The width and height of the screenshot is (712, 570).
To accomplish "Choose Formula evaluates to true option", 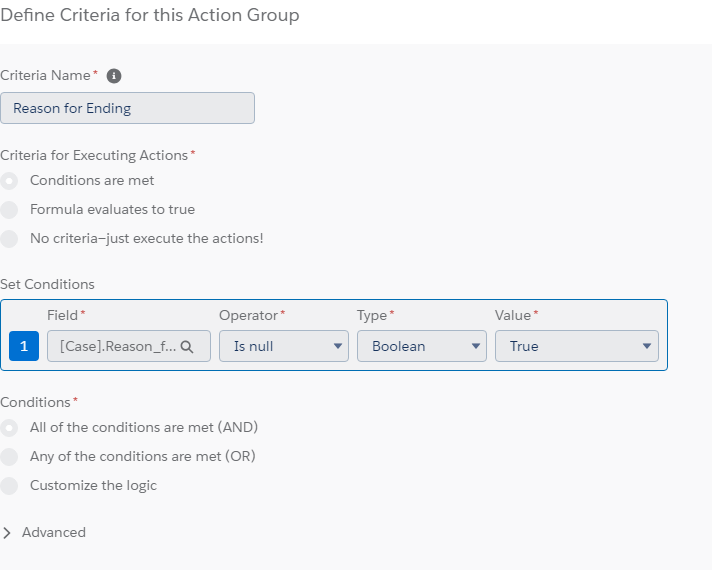I will (10, 210).
